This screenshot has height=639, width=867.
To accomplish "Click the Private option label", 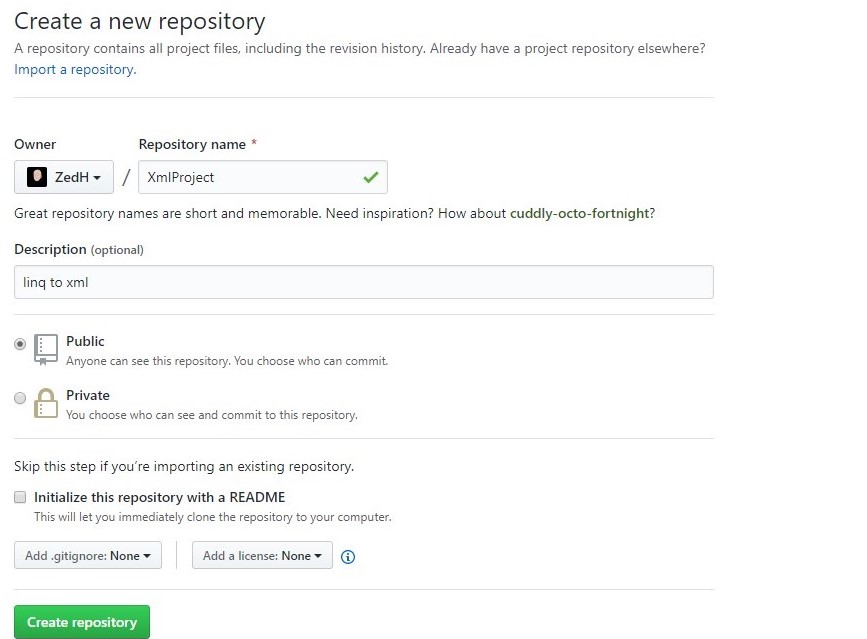I will click(x=88, y=395).
